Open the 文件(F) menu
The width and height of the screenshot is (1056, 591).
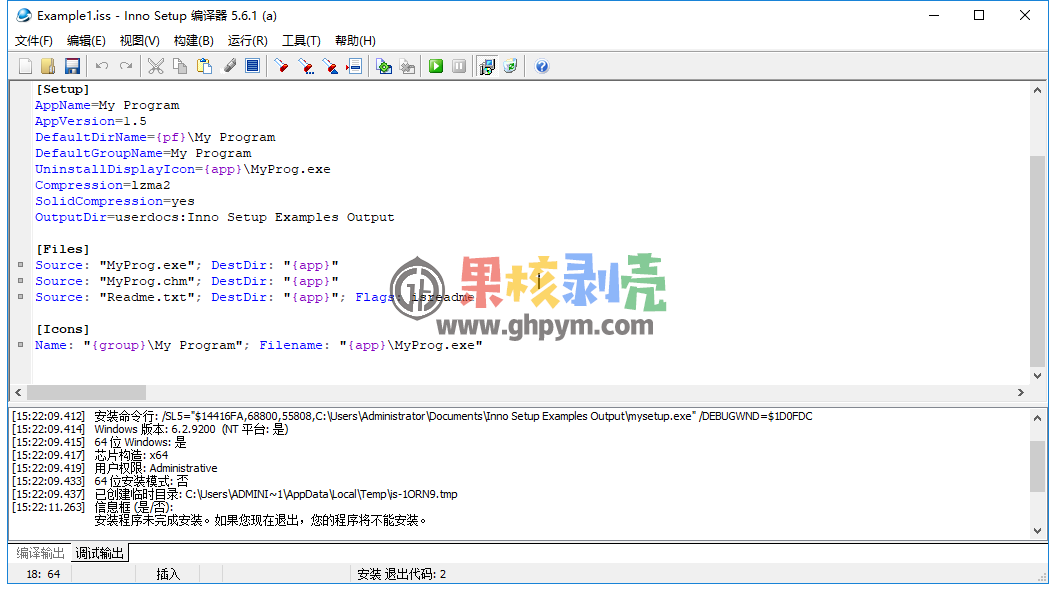[34, 40]
